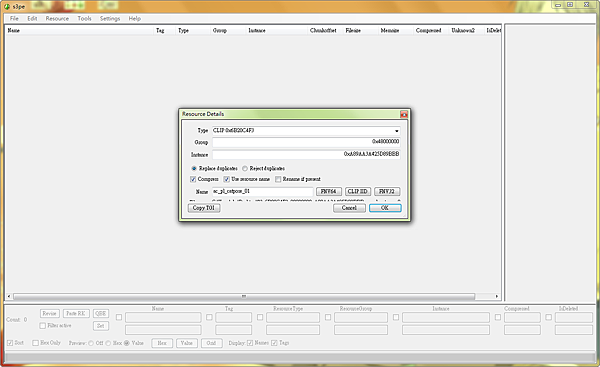Set Preview to Hex radio button
Viewport: 600px width, 367px height.
pyautogui.click(x=108, y=343)
